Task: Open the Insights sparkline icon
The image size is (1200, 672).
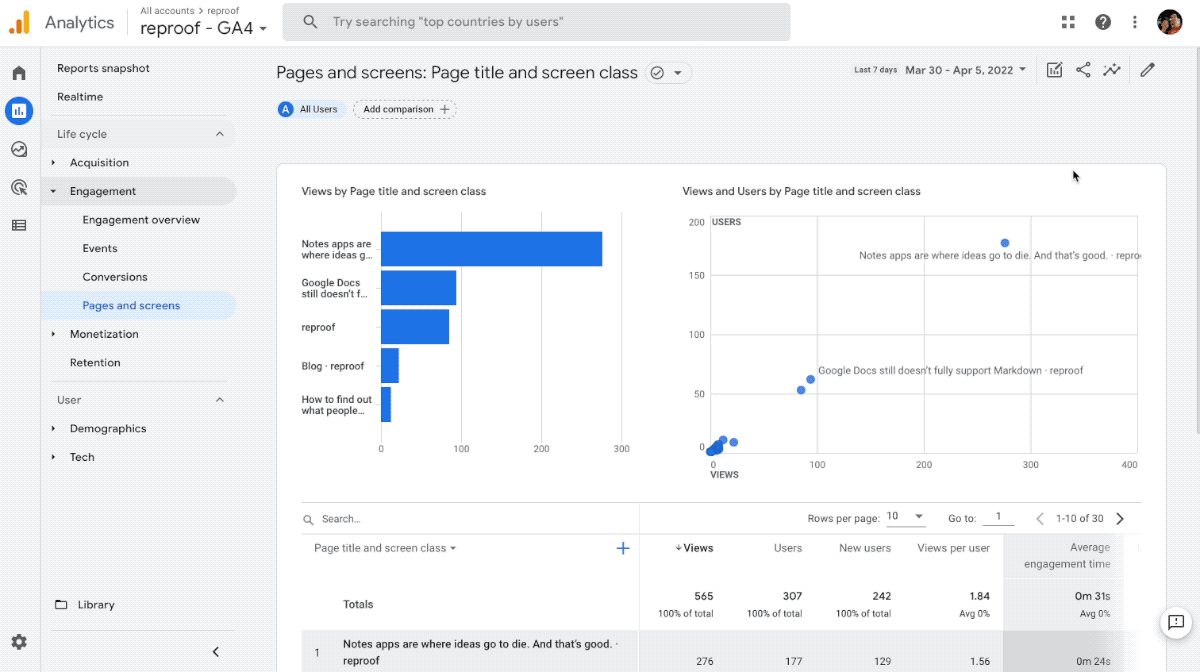Action: pos(1112,70)
